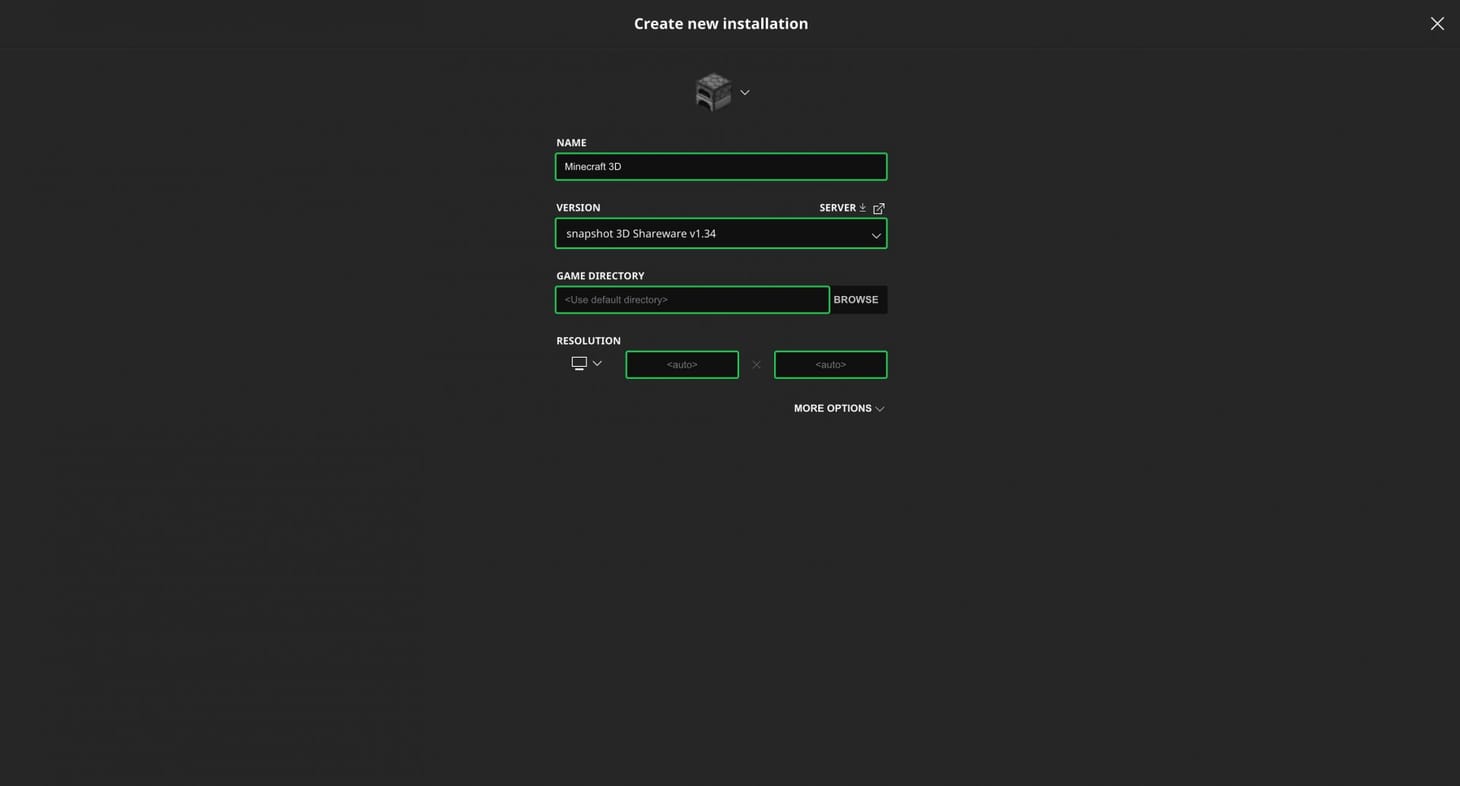The image size is (1460, 786).
Task: Close the Create new installation dialog
Action: 1437,22
